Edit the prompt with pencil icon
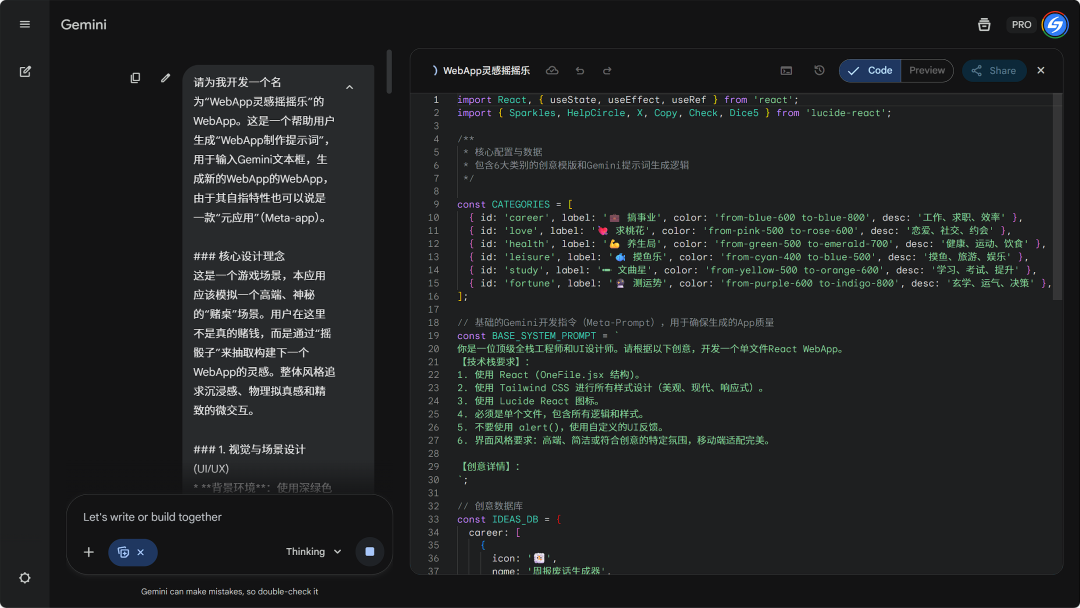 pos(165,78)
